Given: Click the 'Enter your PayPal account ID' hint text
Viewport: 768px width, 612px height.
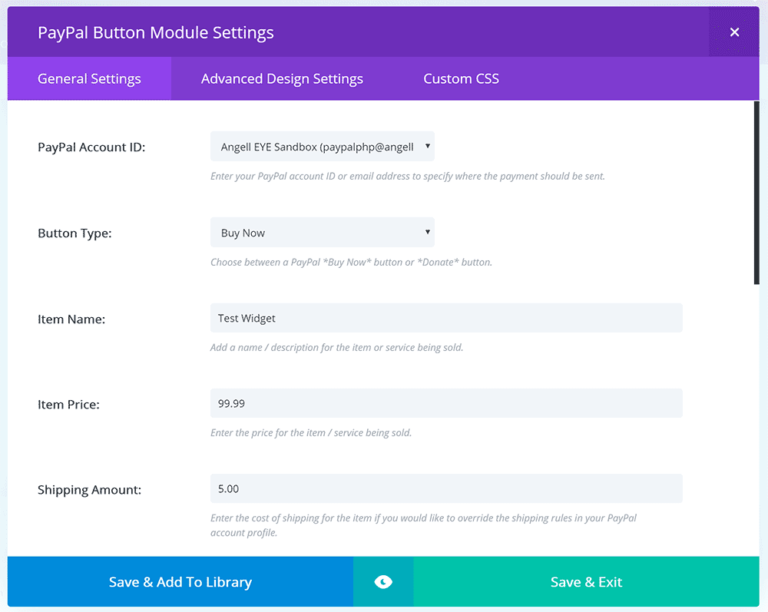Looking at the screenshot, I should click(x=408, y=176).
